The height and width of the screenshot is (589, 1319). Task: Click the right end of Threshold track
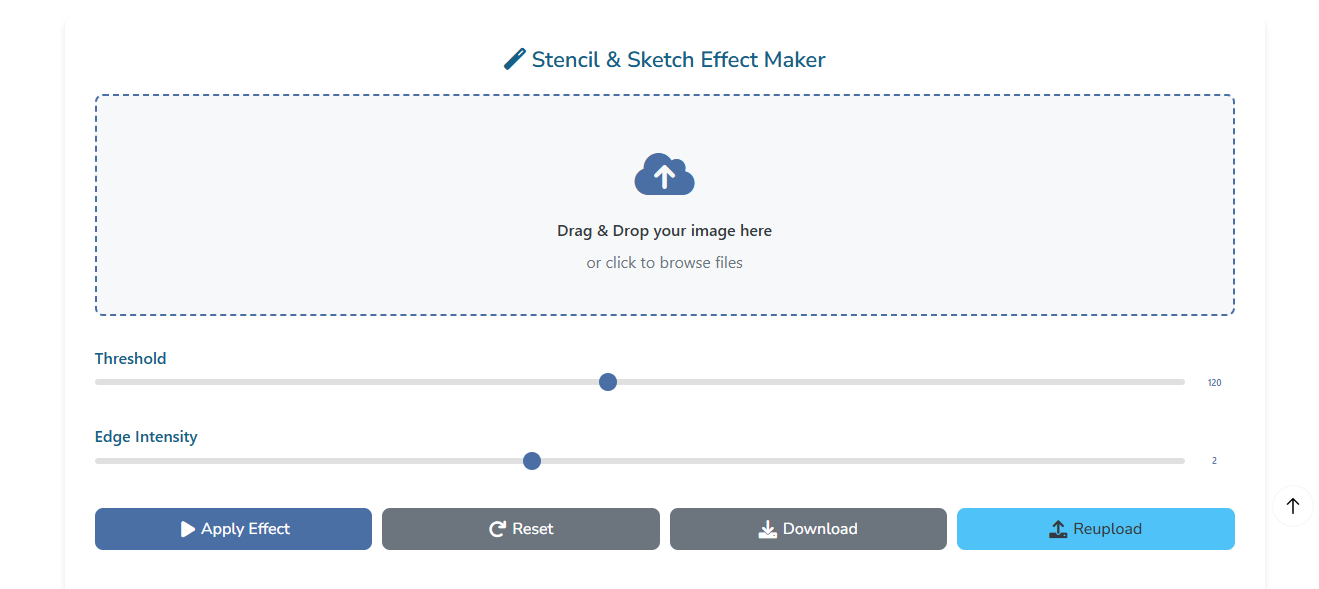pyautogui.click(x=1180, y=382)
